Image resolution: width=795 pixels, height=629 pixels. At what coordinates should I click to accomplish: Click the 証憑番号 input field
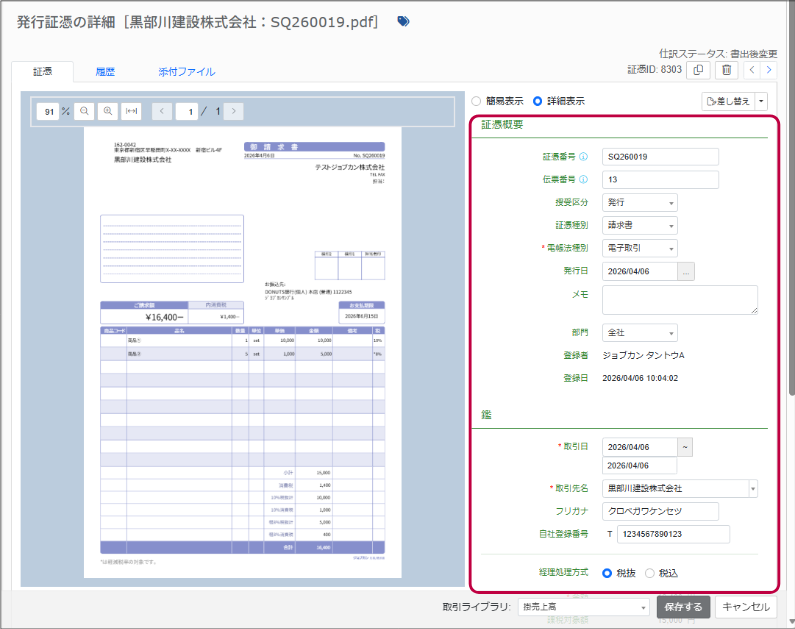pyautogui.click(x=660, y=157)
